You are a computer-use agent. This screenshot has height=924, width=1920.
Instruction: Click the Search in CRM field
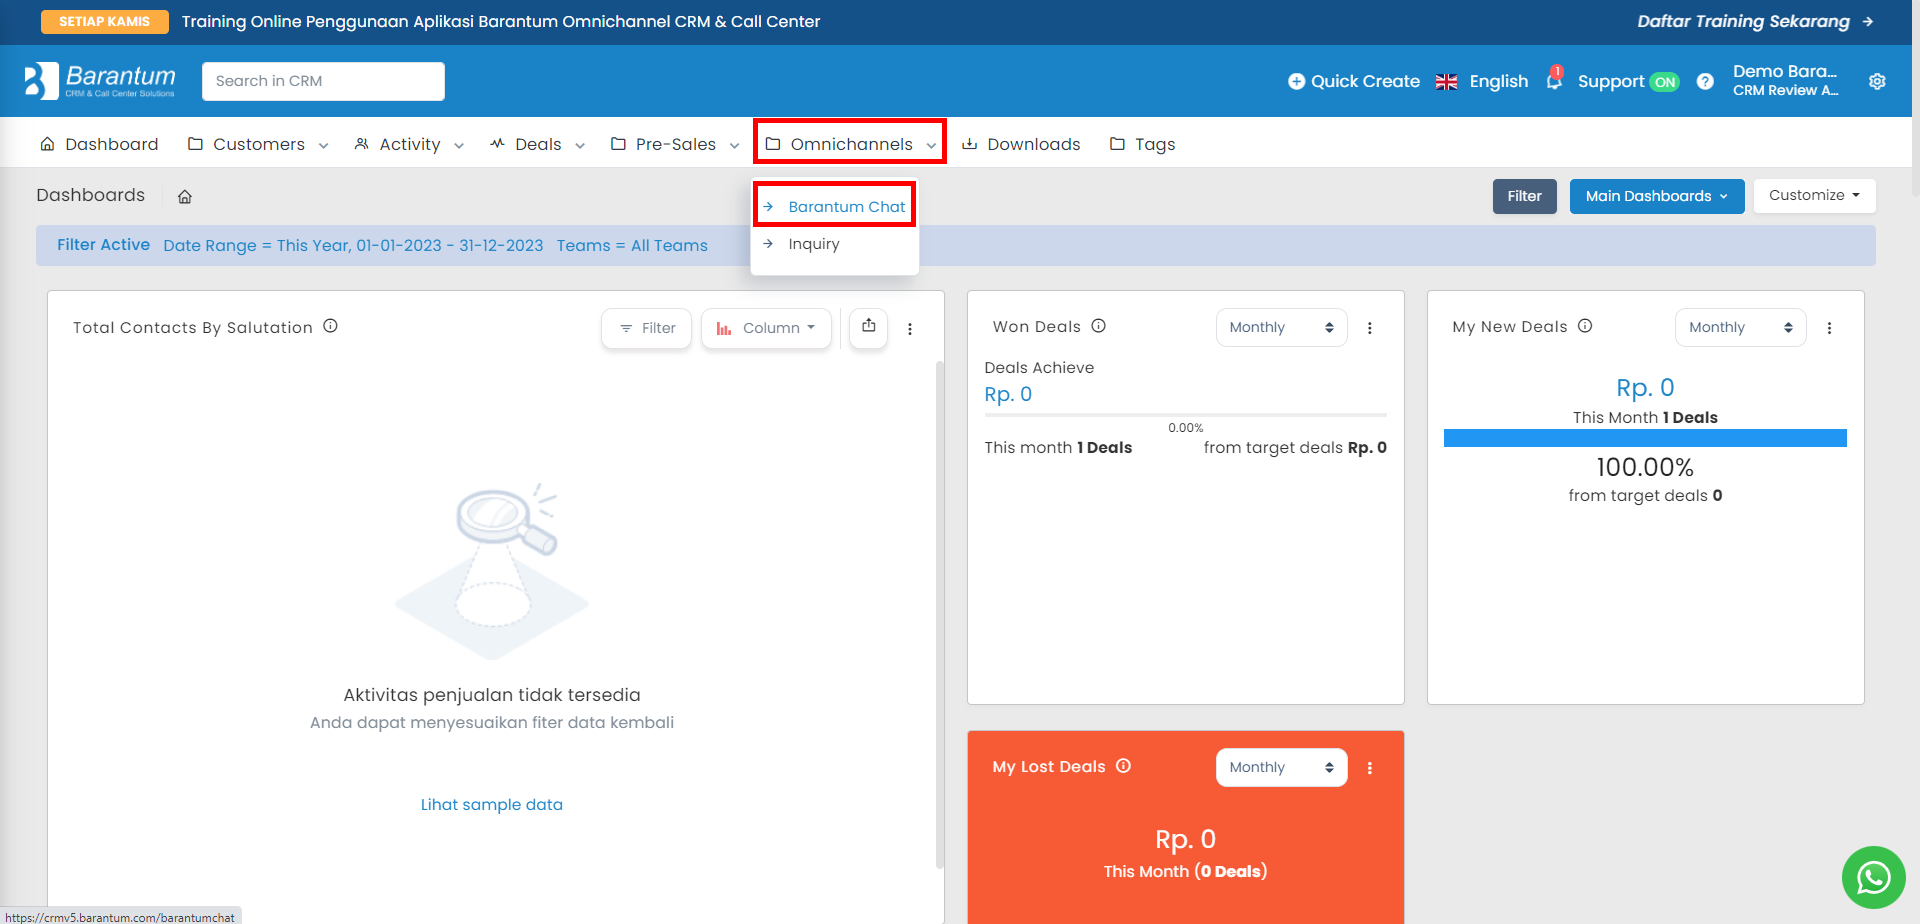(x=323, y=81)
